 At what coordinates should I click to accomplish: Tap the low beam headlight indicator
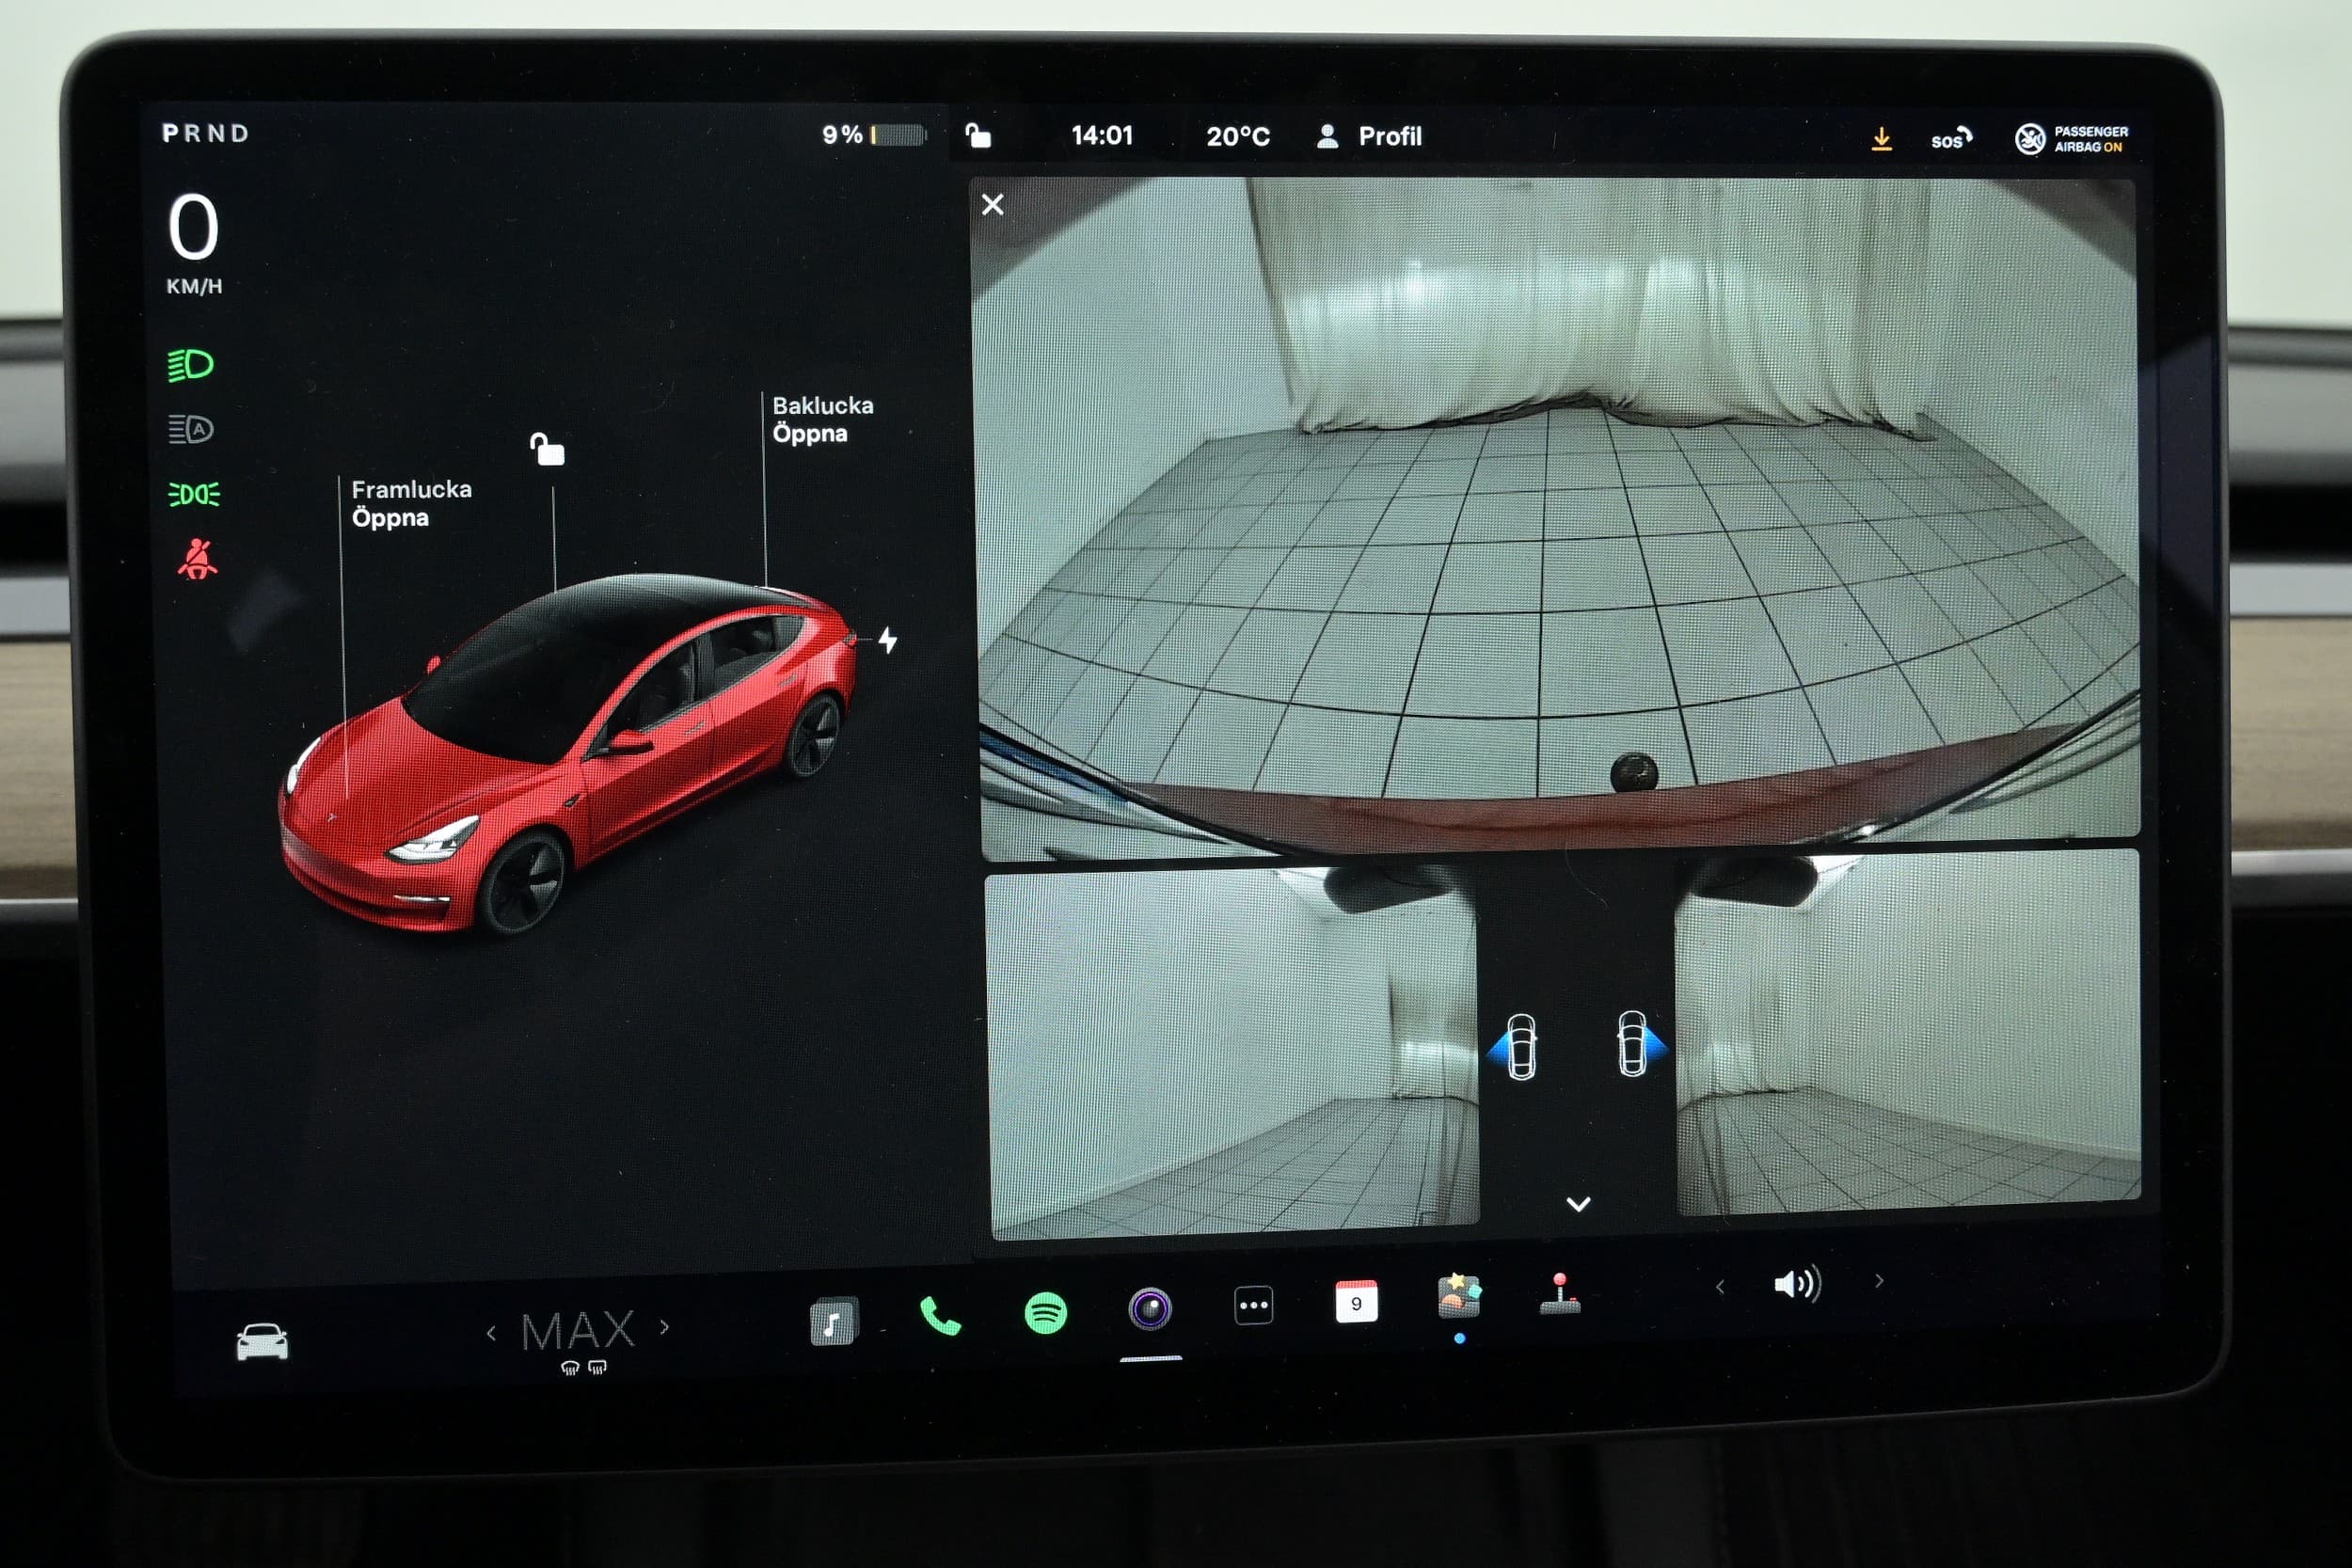190,365
